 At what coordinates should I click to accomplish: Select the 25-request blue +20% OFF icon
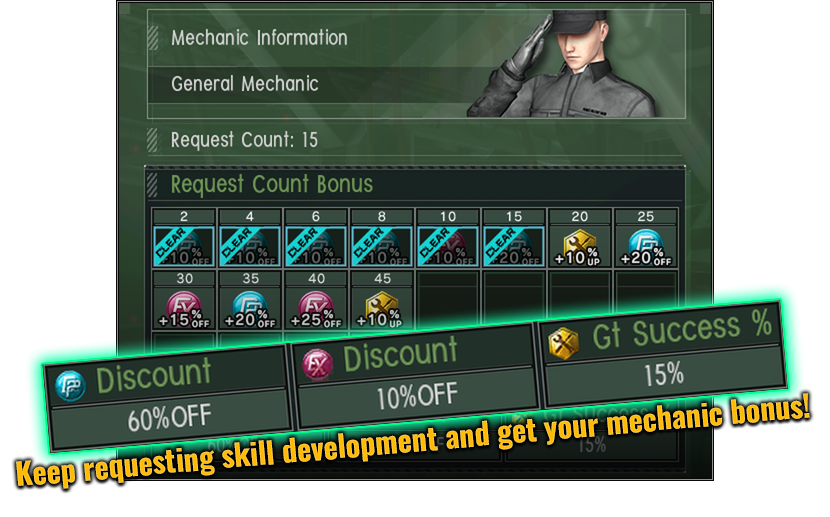point(646,247)
